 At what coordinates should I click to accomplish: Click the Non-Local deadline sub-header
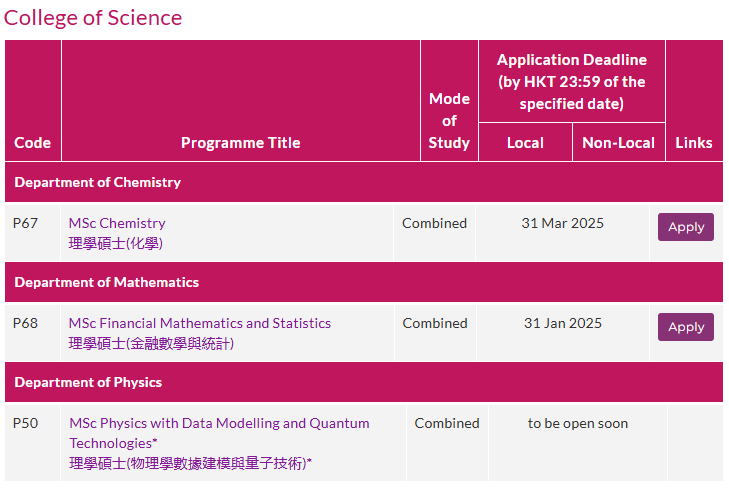[619, 143]
